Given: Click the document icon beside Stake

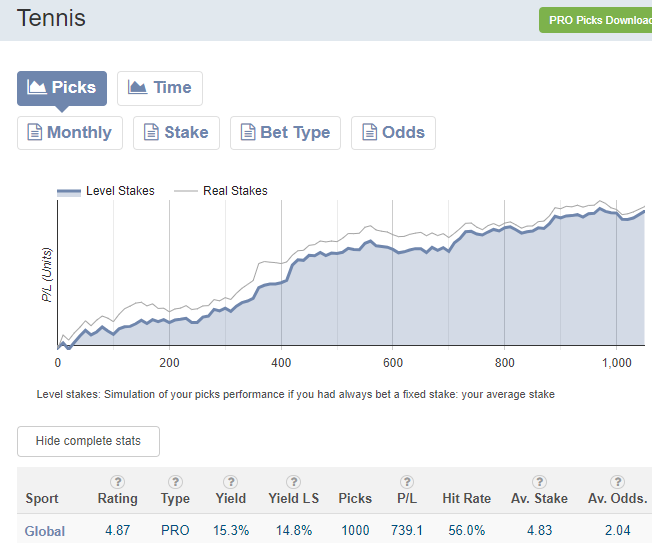Looking at the screenshot, I should coord(151,132).
